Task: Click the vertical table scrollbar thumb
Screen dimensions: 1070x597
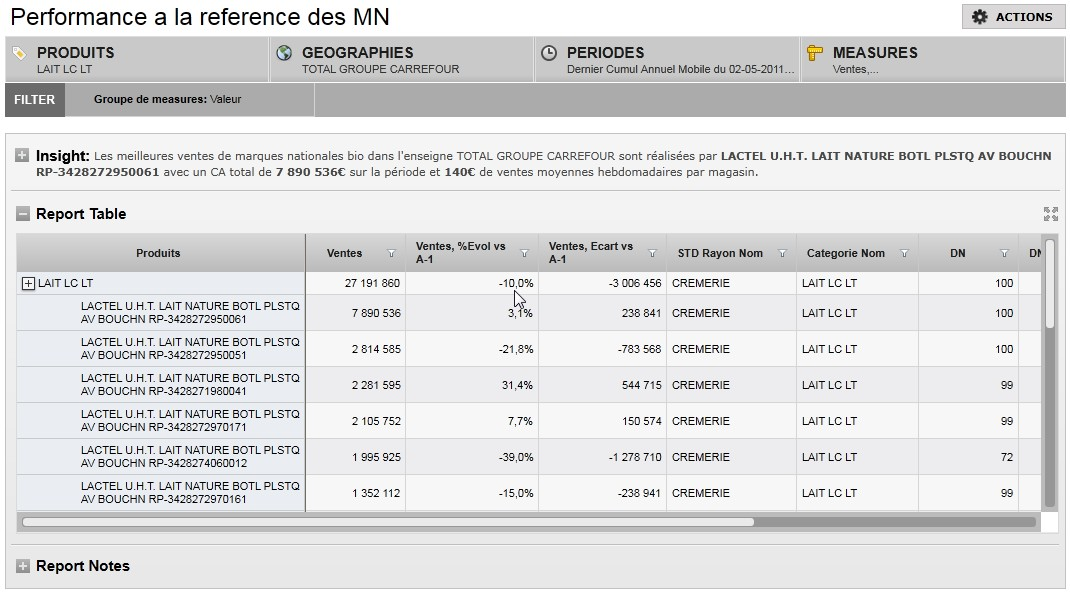Action: coord(1050,284)
